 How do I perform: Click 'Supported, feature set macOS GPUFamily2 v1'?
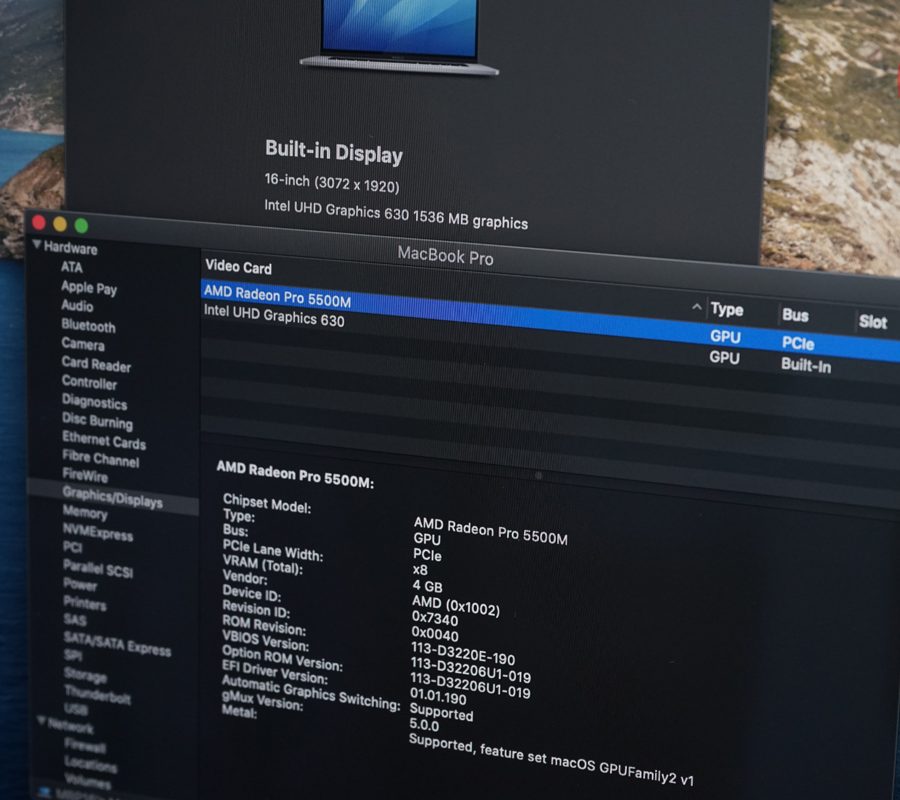pos(551,760)
